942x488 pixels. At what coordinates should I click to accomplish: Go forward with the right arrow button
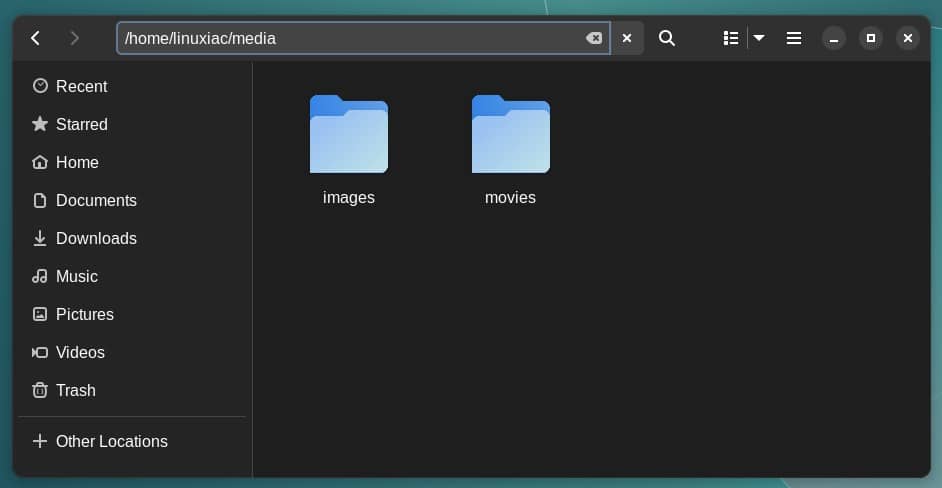(74, 38)
